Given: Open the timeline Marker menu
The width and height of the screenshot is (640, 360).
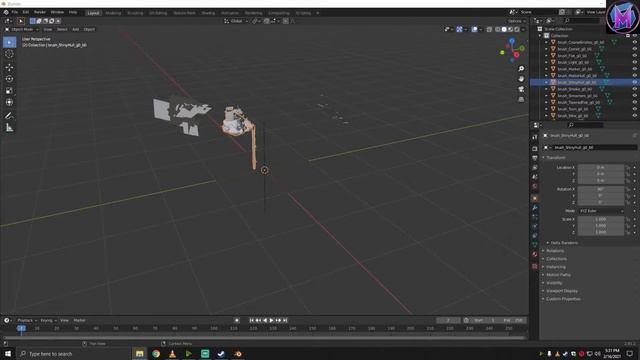Looking at the screenshot, I should point(80,320).
